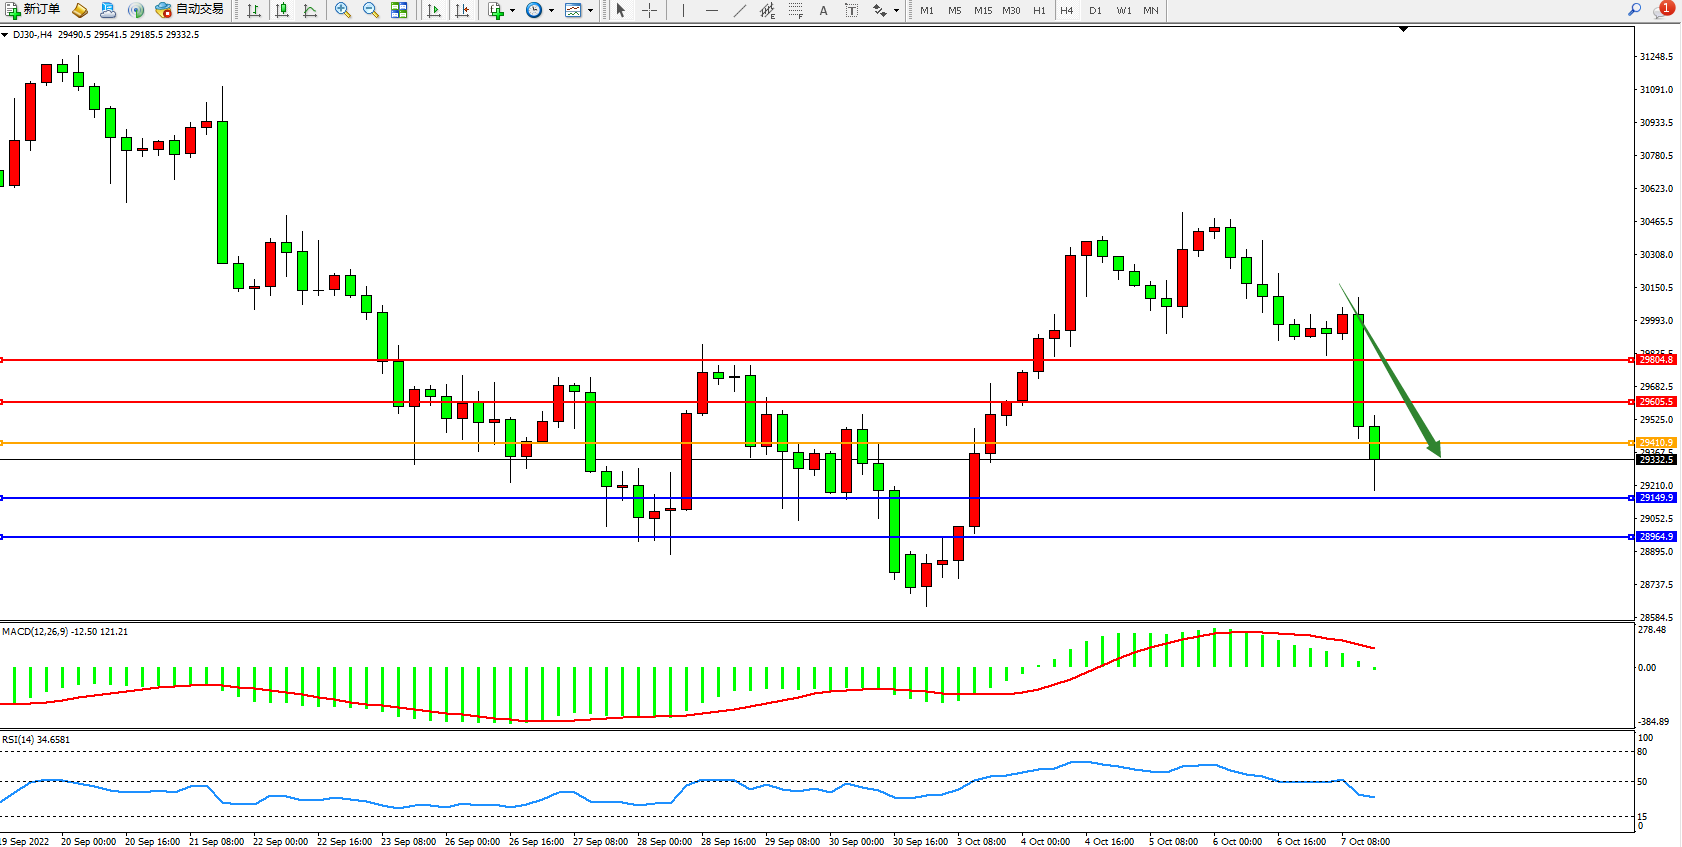Select the Fibonacci retracement tool
1682x847 pixels.
point(795,10)
